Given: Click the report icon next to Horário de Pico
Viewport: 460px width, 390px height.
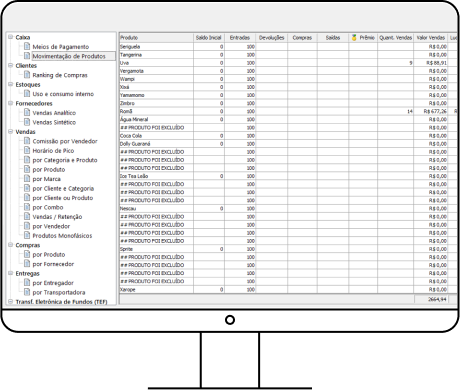Looking at the screenshot, I should (27, 150).
